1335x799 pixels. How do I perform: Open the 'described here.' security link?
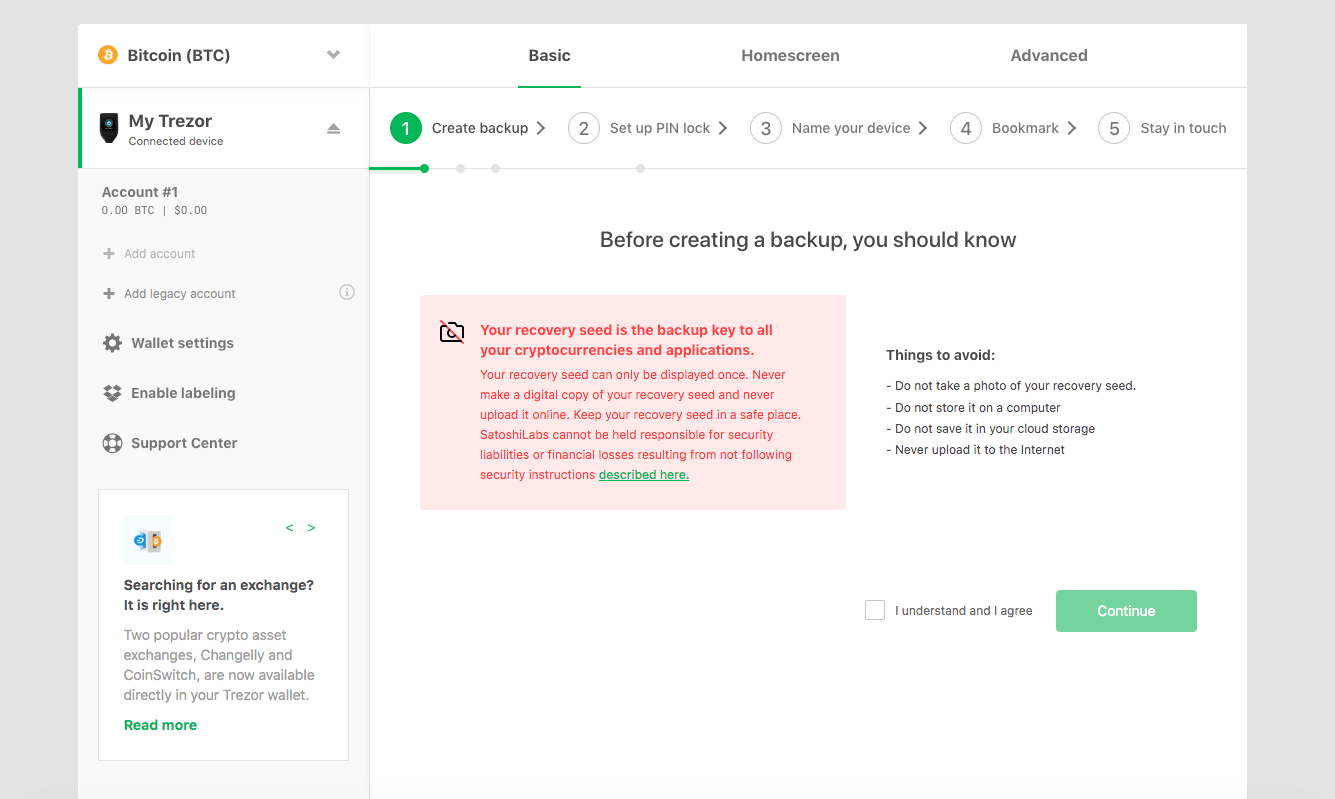tap(644, 475)
